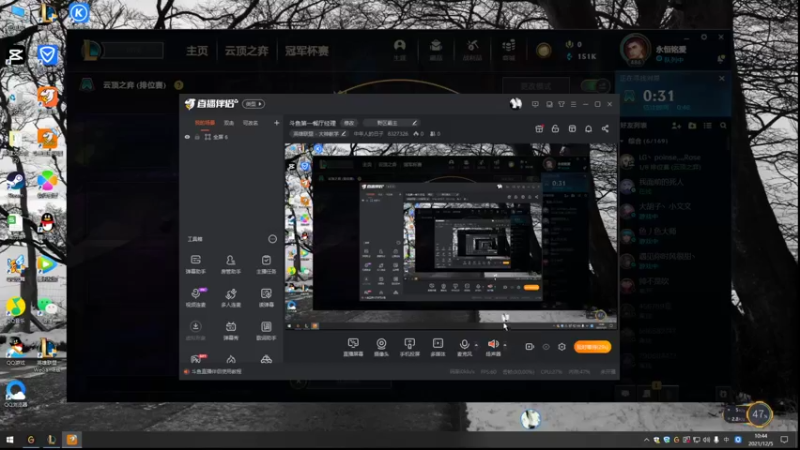Open the 主播任务 tool icon
Screen dimensions: 800x450
coord(266,264)
